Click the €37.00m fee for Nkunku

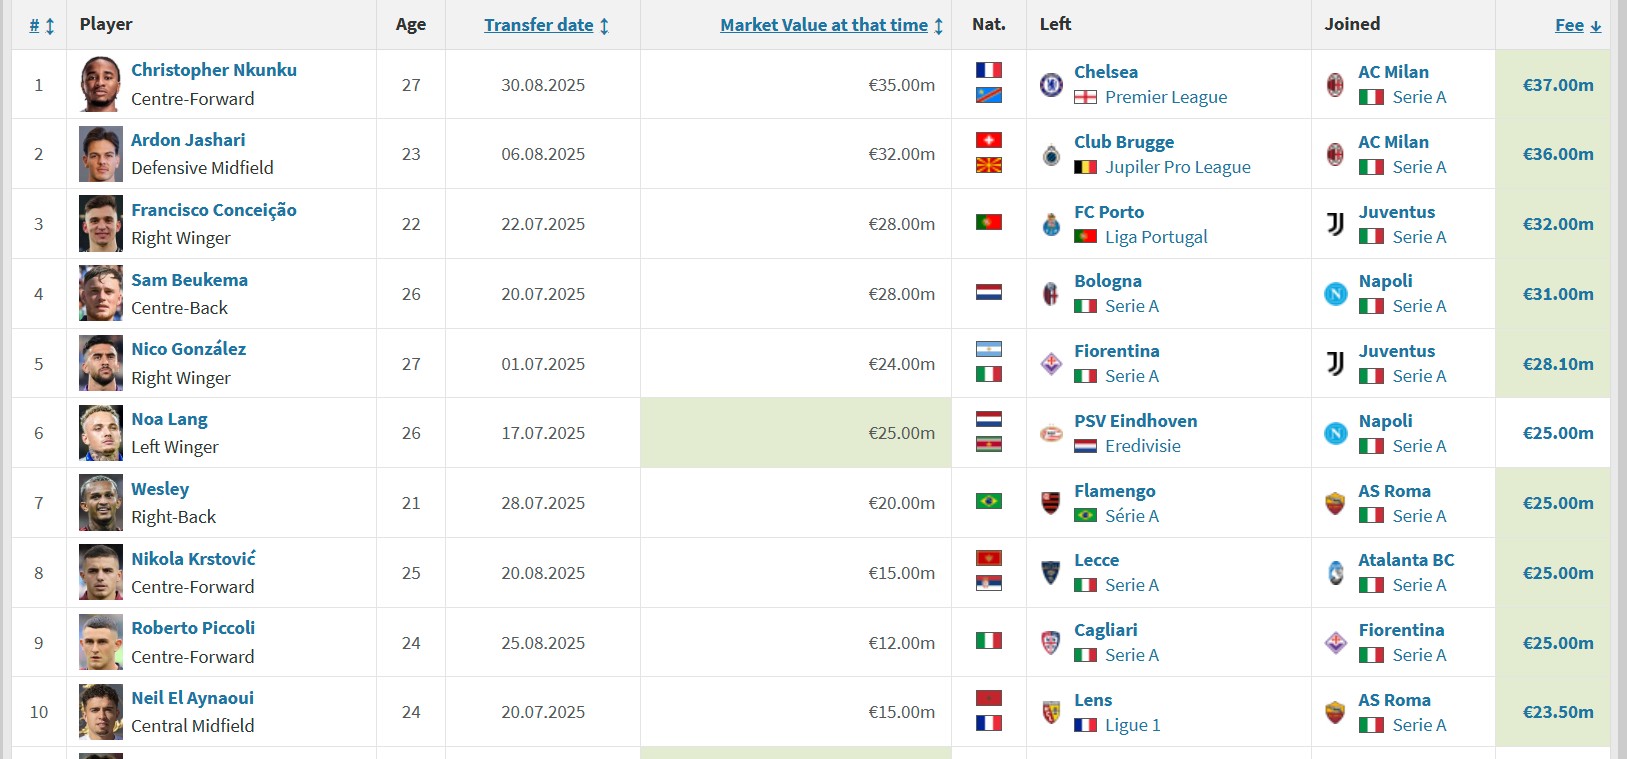point(1558,85)
